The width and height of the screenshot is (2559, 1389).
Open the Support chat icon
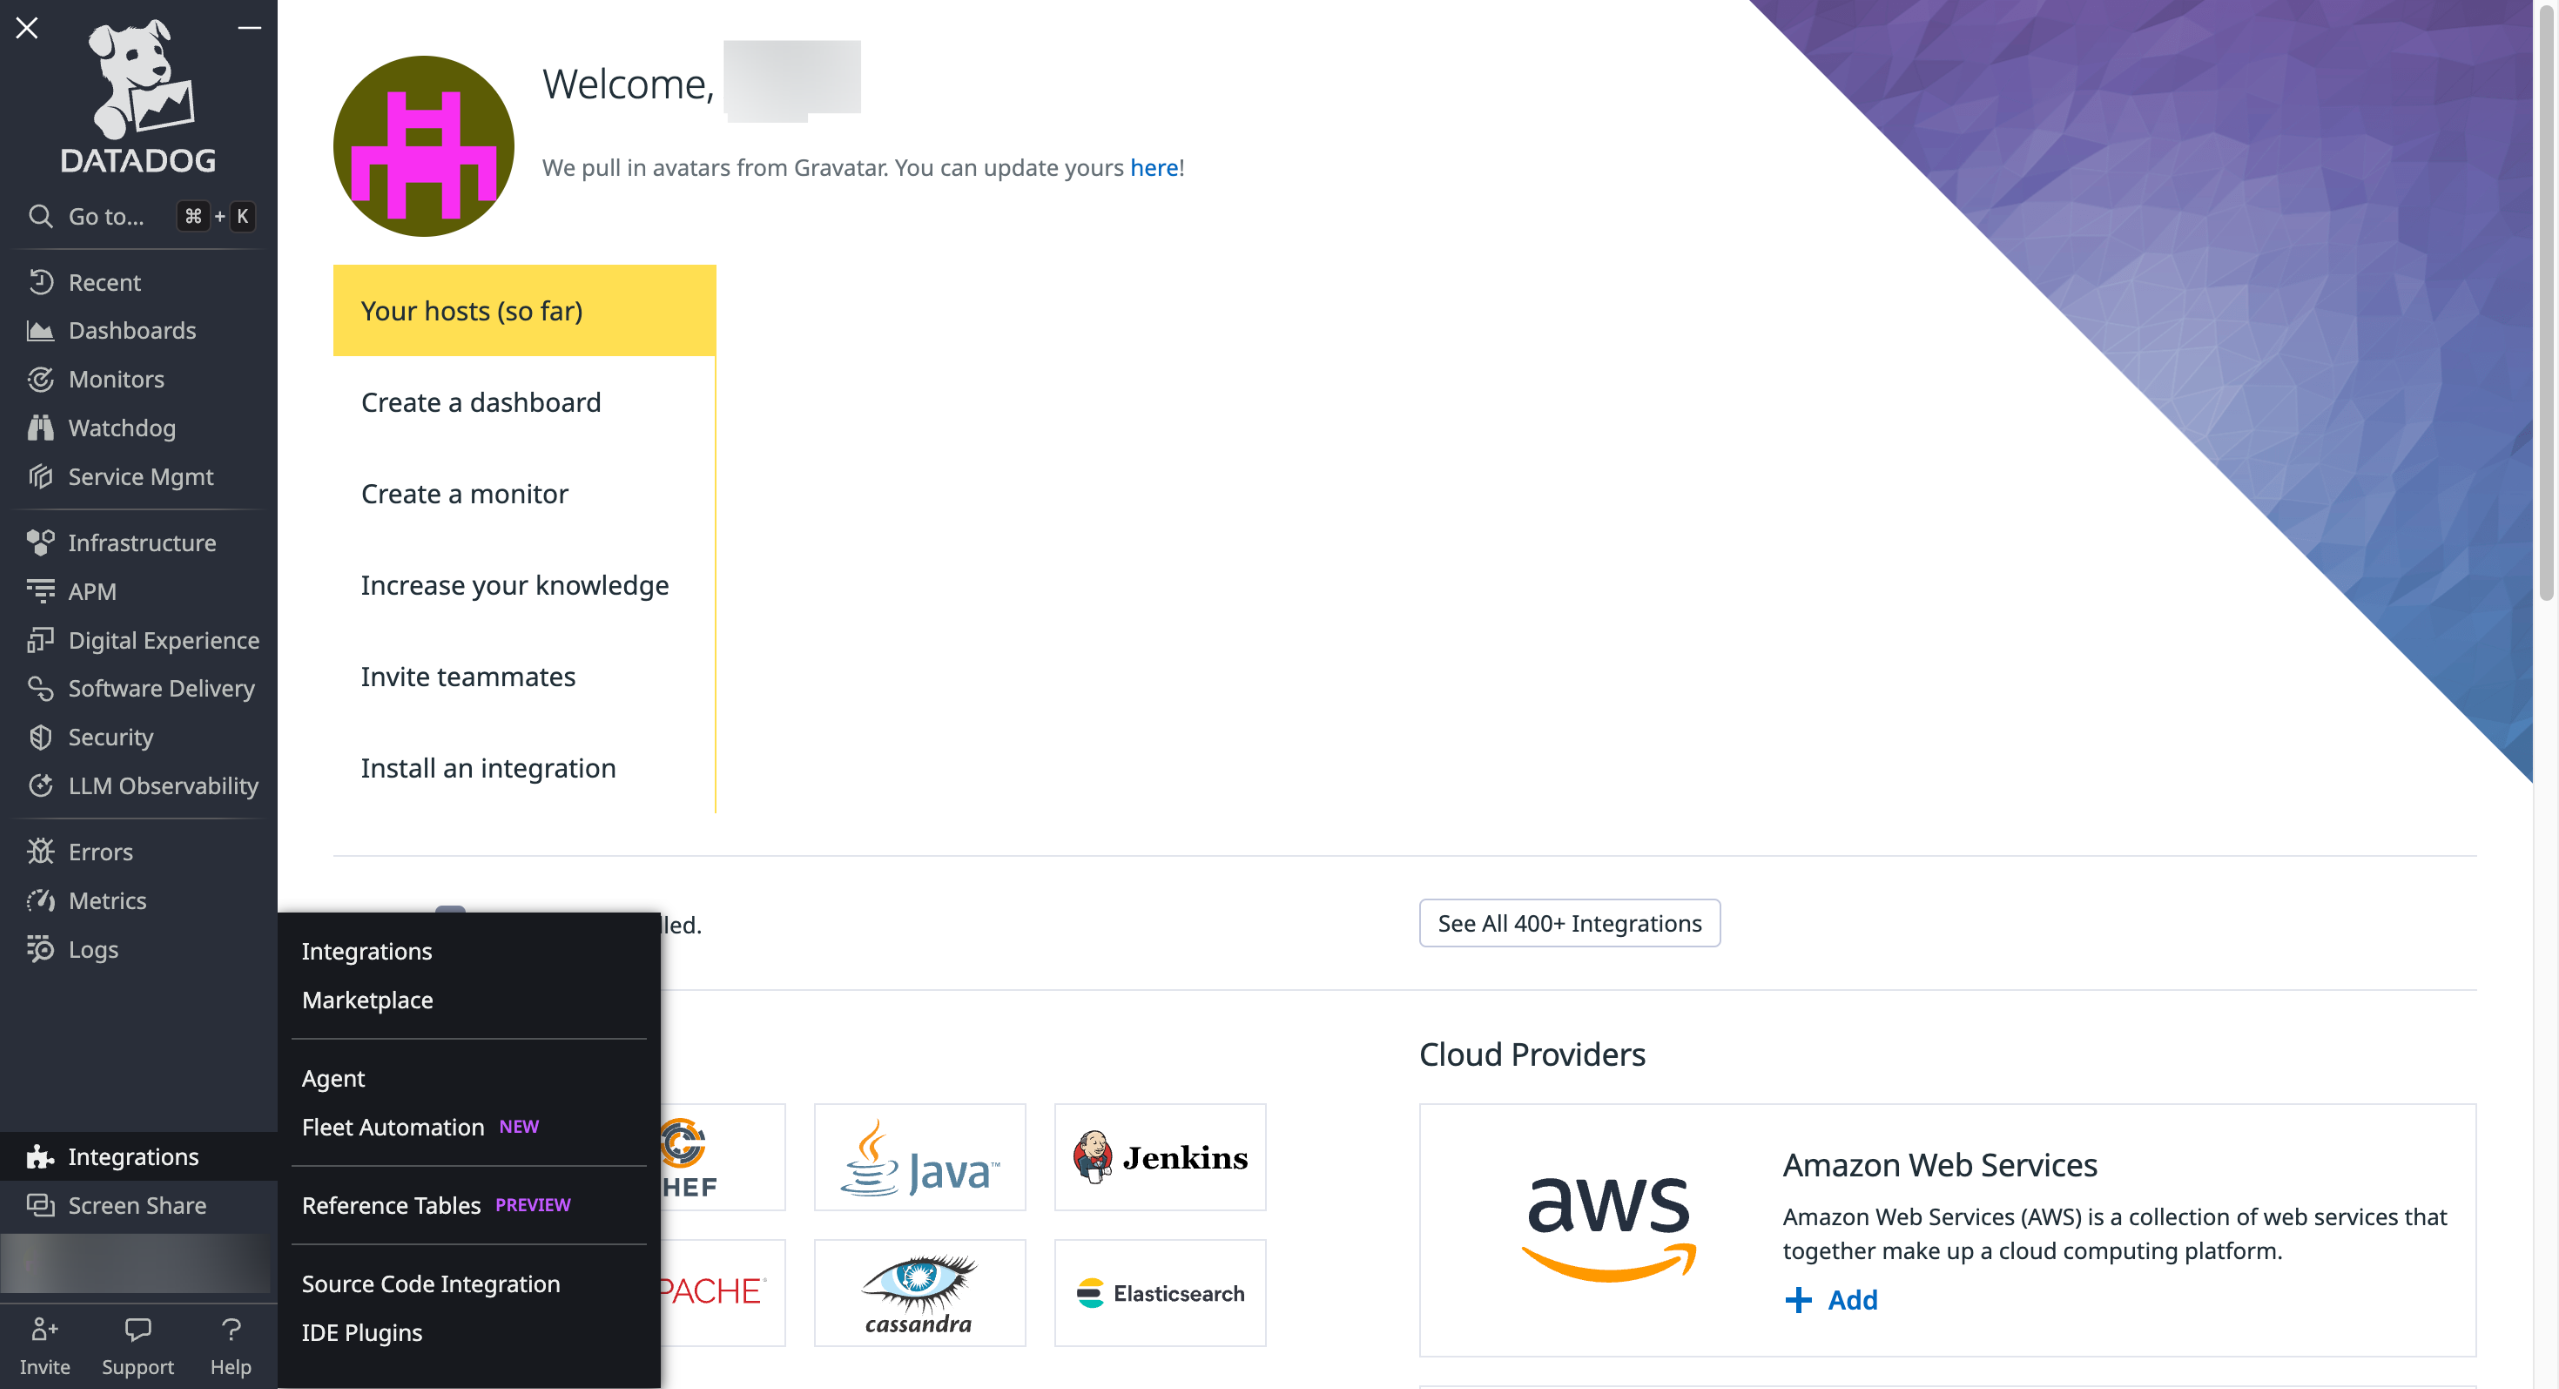pos(137,1330)
